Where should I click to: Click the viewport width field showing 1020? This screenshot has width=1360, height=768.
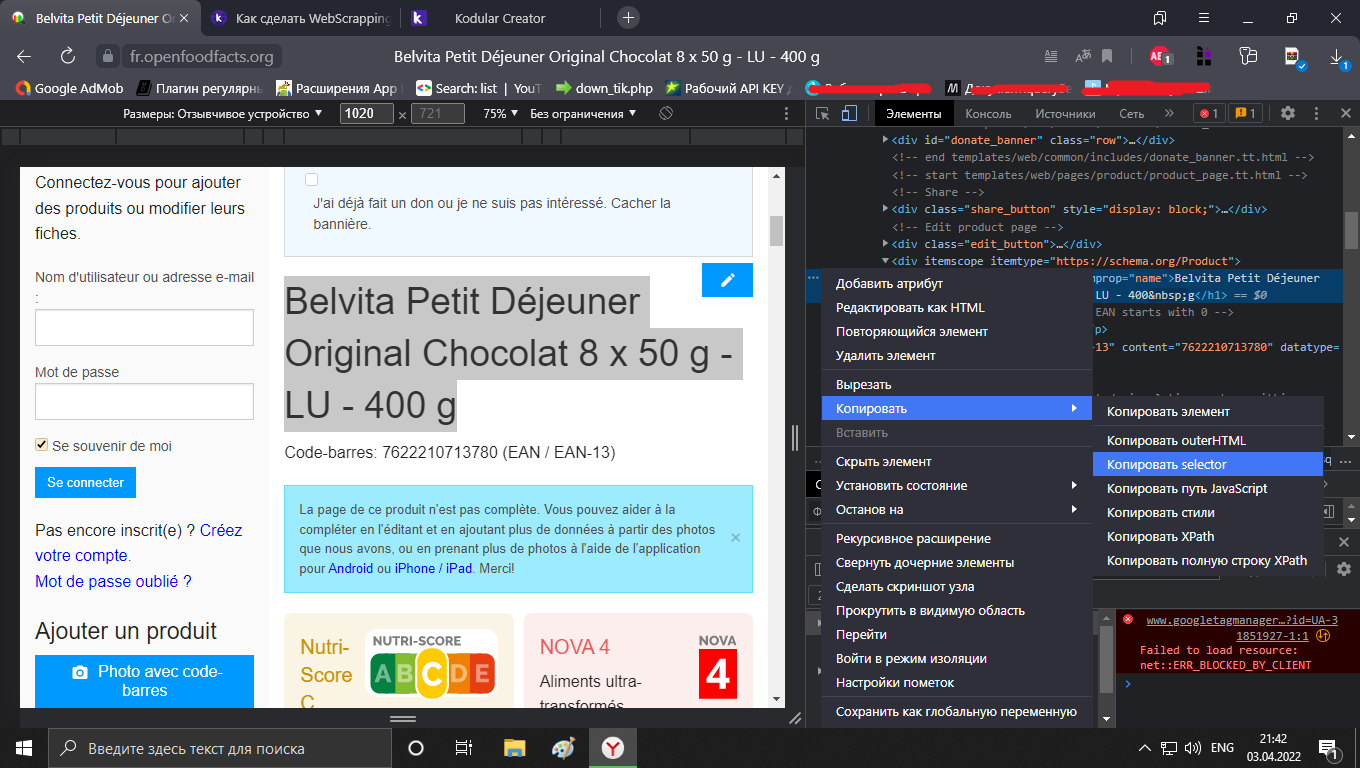tap(367, 114)
